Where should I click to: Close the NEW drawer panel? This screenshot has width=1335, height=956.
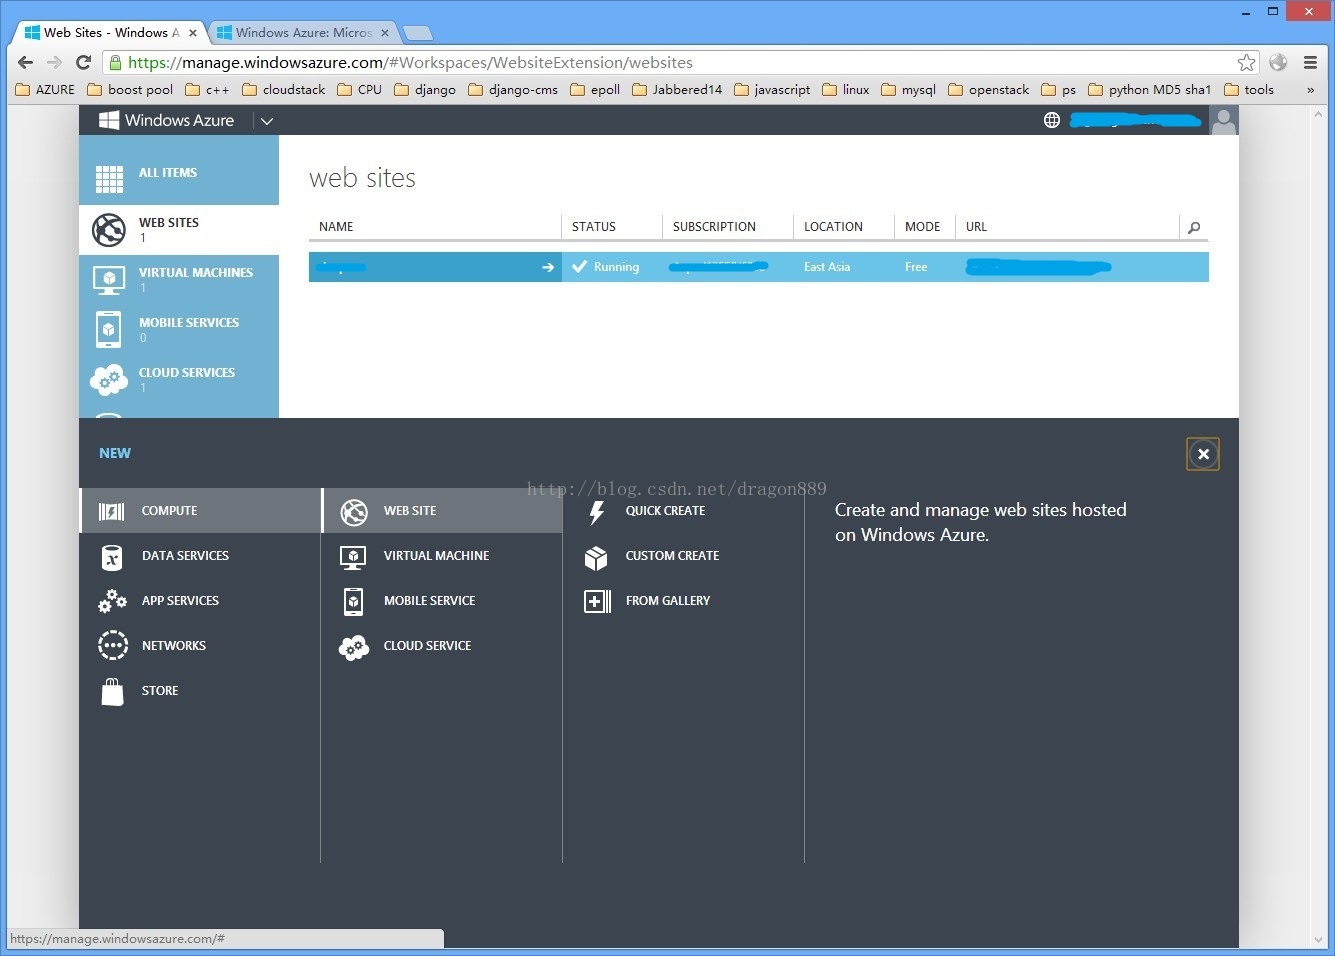[x=1203, y=454]
